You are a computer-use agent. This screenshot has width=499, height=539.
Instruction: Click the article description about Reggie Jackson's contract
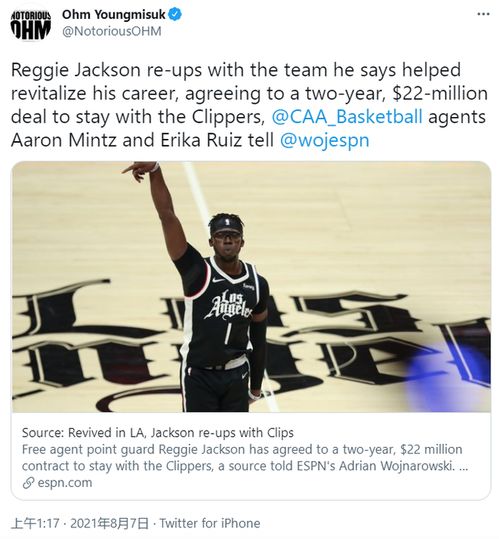[245, 458]
